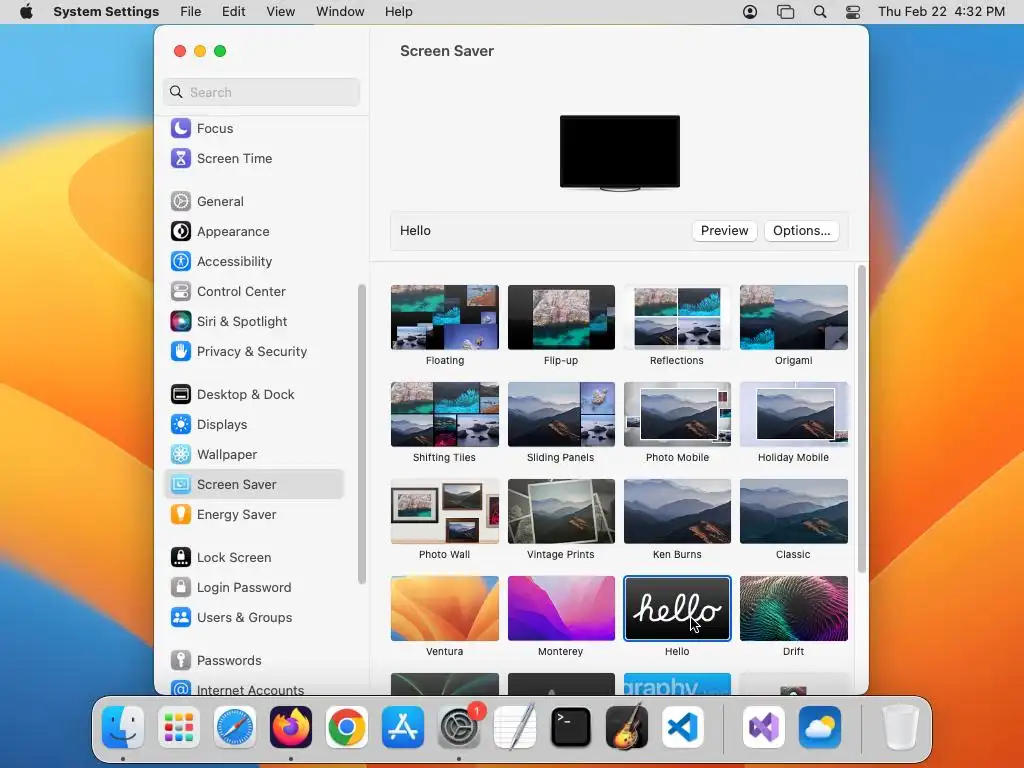Click the Options... button

[x=801, y=231]
